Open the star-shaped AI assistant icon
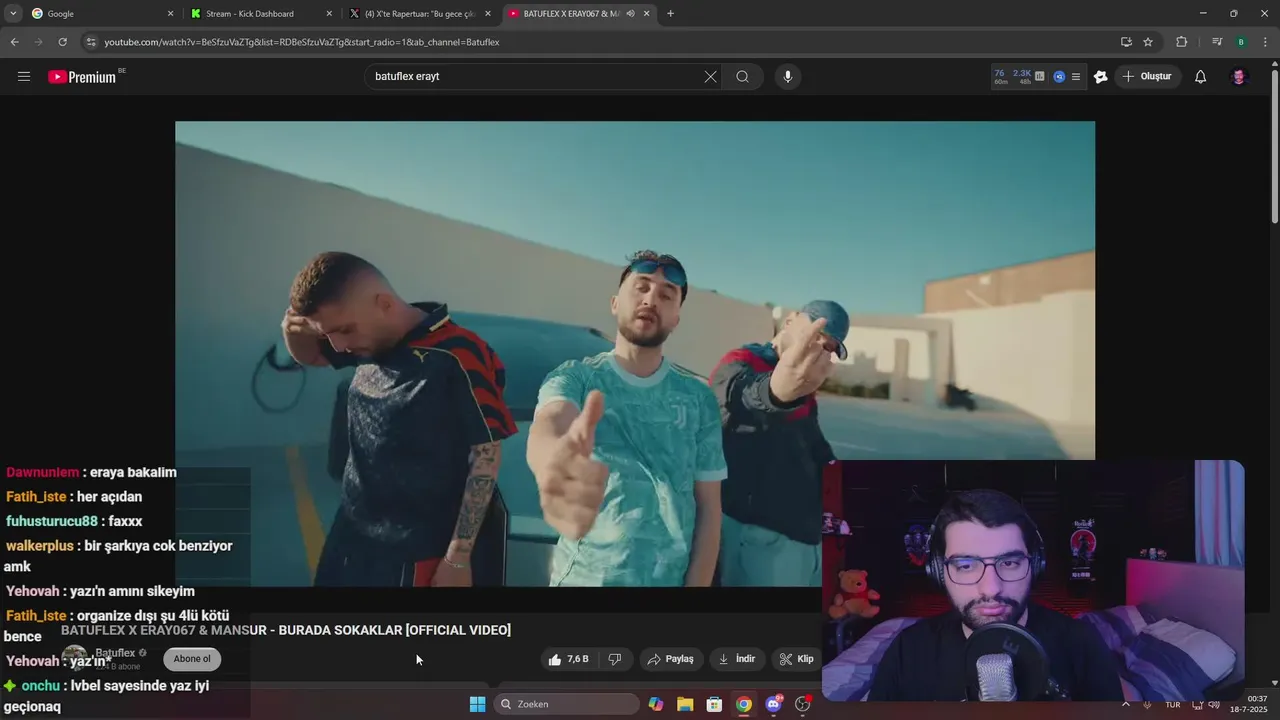This screenshot has height=720, width=1280. (x=1101, y=77)
